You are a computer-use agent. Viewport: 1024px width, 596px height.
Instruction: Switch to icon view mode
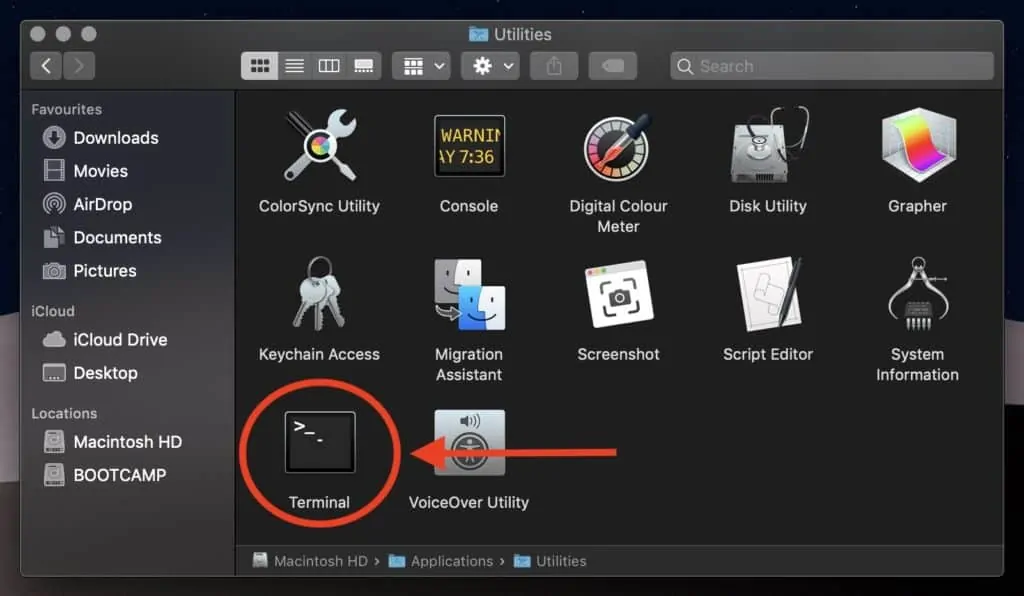(259, 66)
